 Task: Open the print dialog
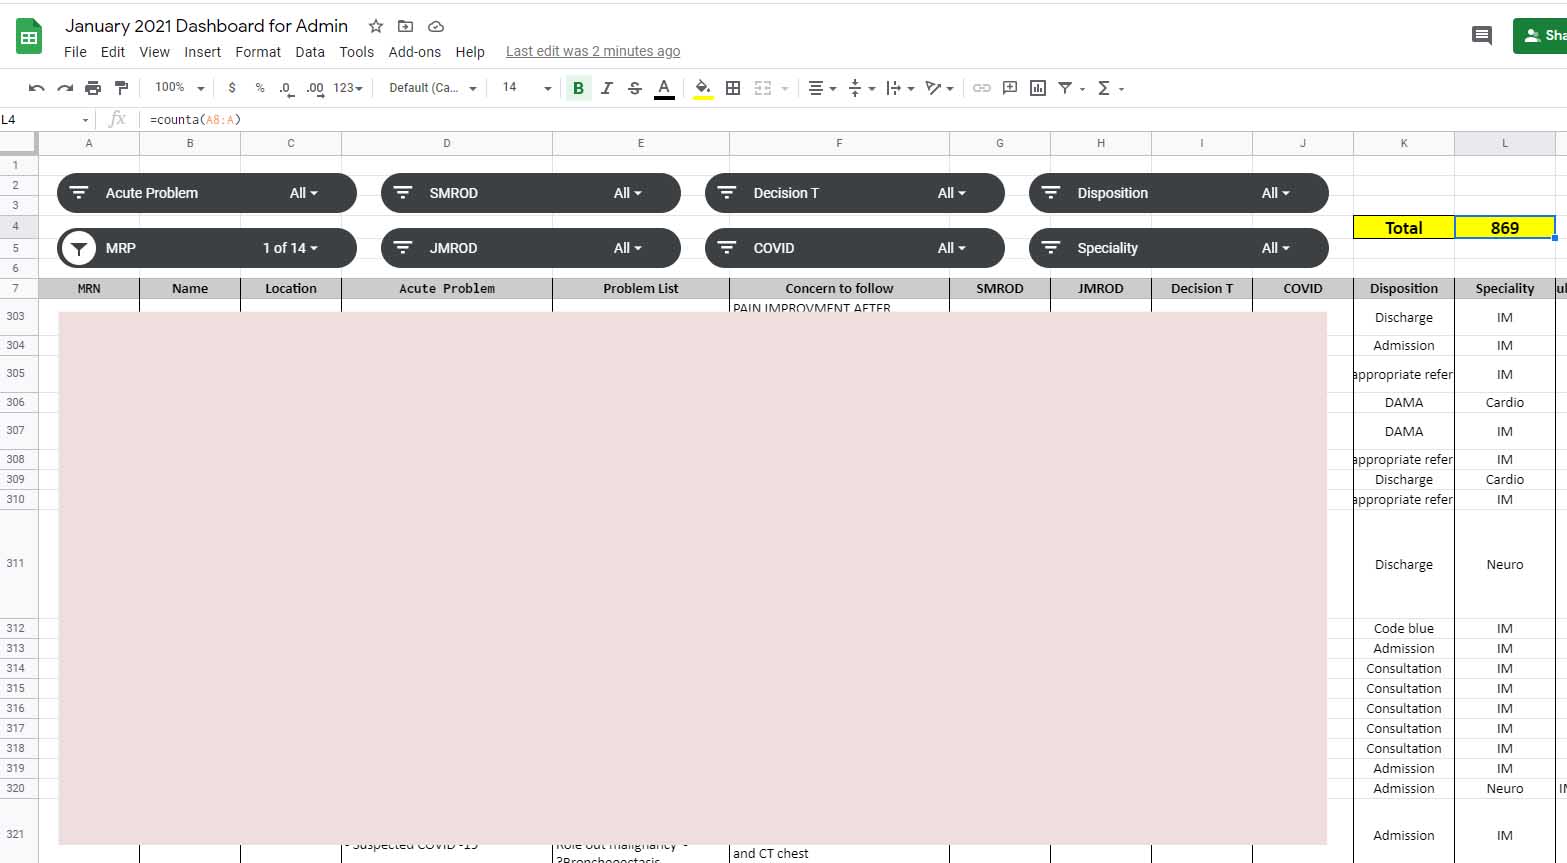coord(93,88)
